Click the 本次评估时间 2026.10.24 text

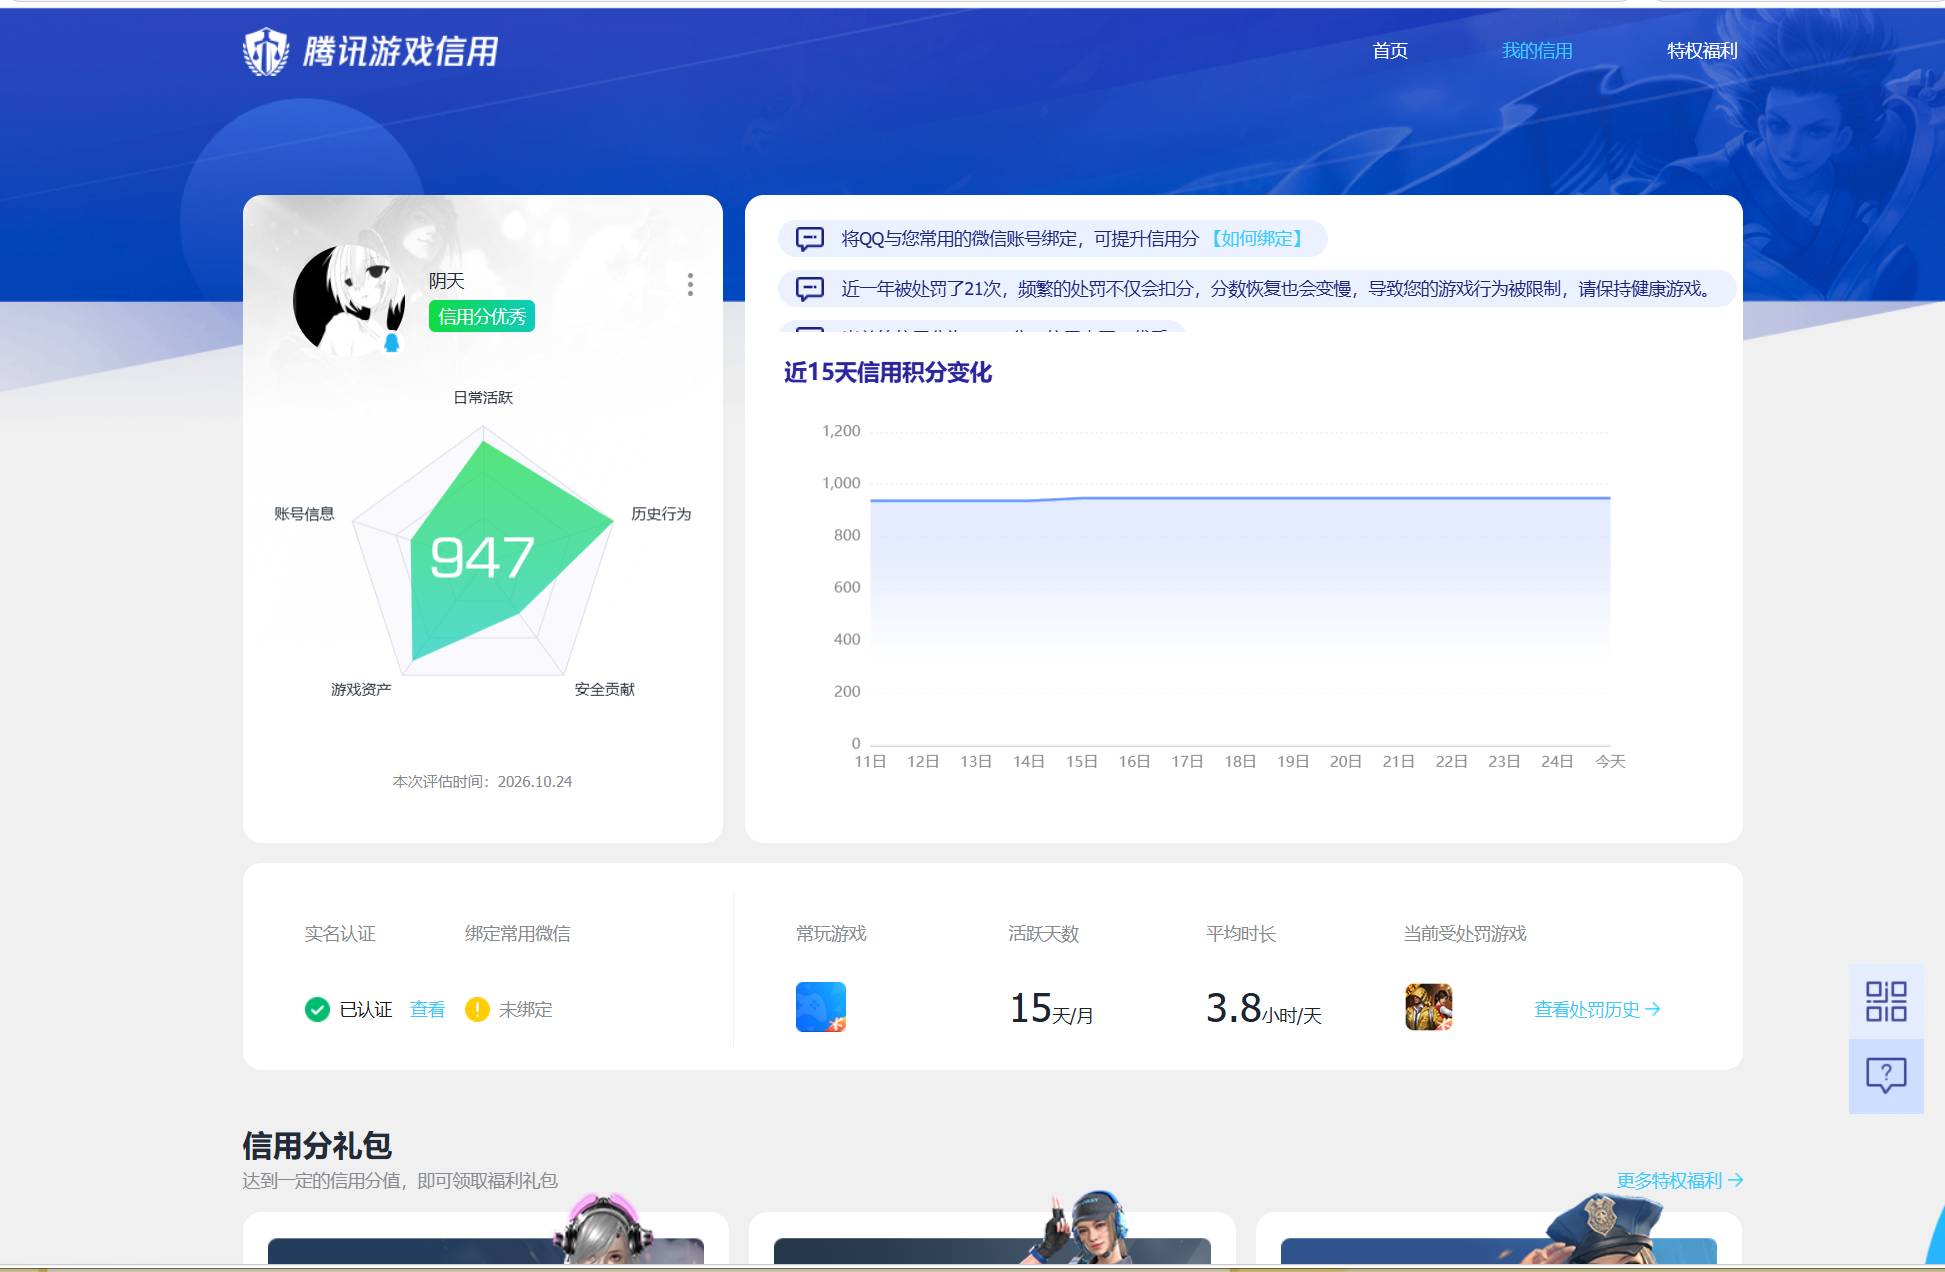[482, 782]
